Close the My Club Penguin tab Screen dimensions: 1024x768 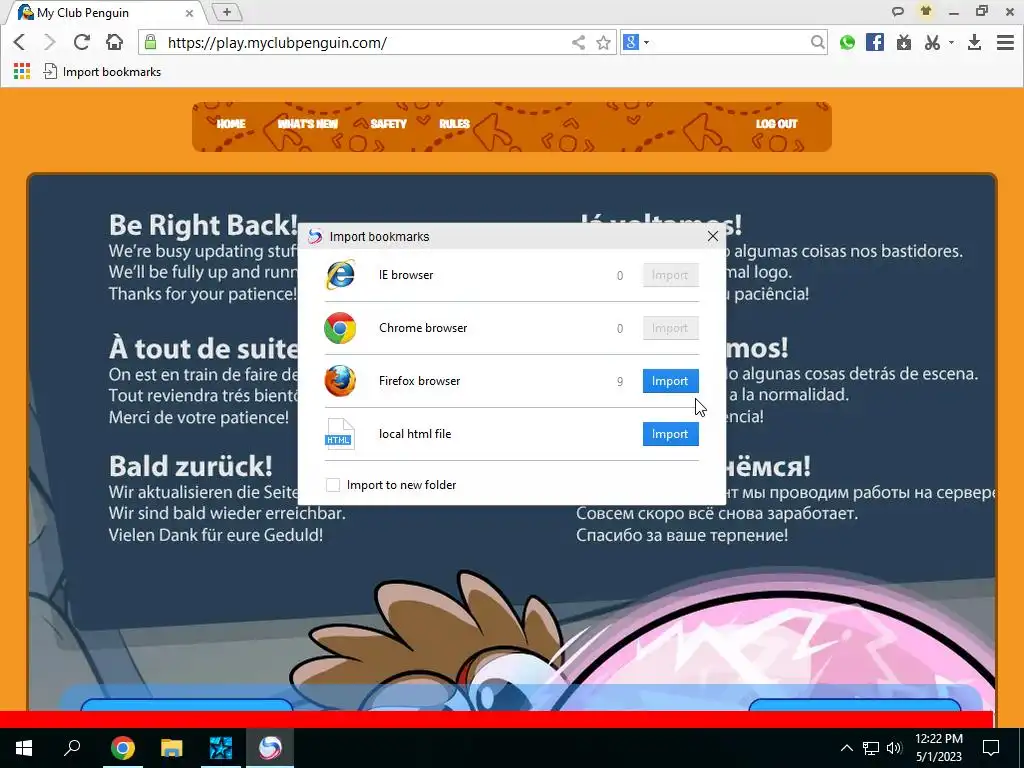[x=189, y=12]
